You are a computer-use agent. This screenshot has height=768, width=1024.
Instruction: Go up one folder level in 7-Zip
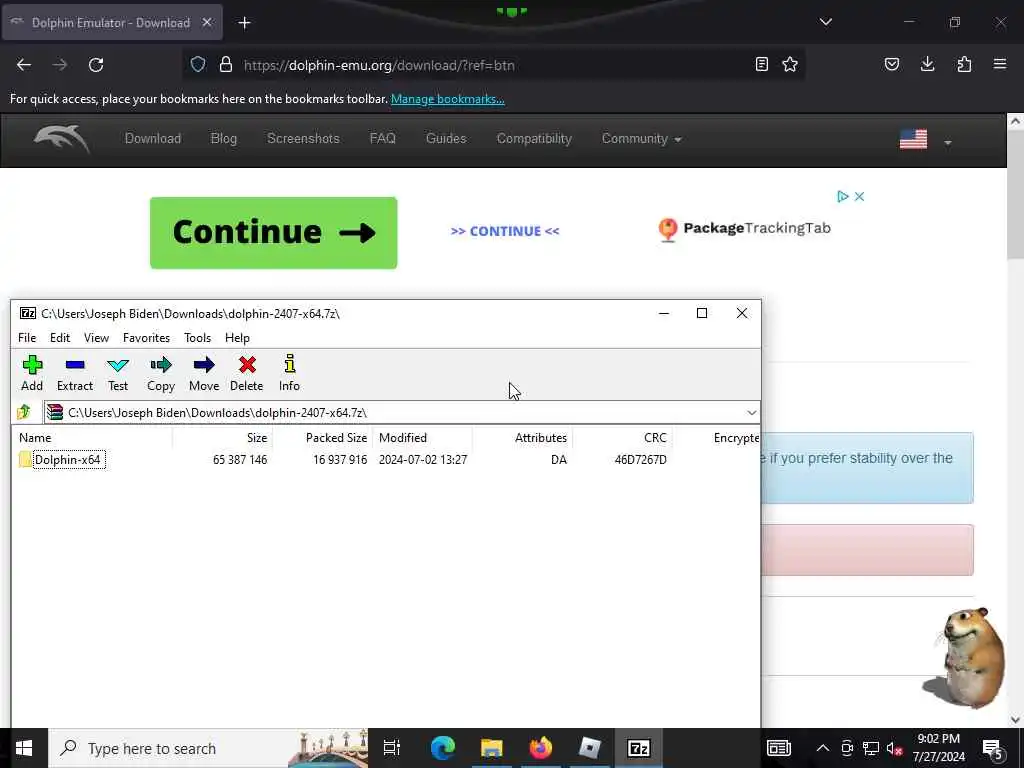point(24,412)
